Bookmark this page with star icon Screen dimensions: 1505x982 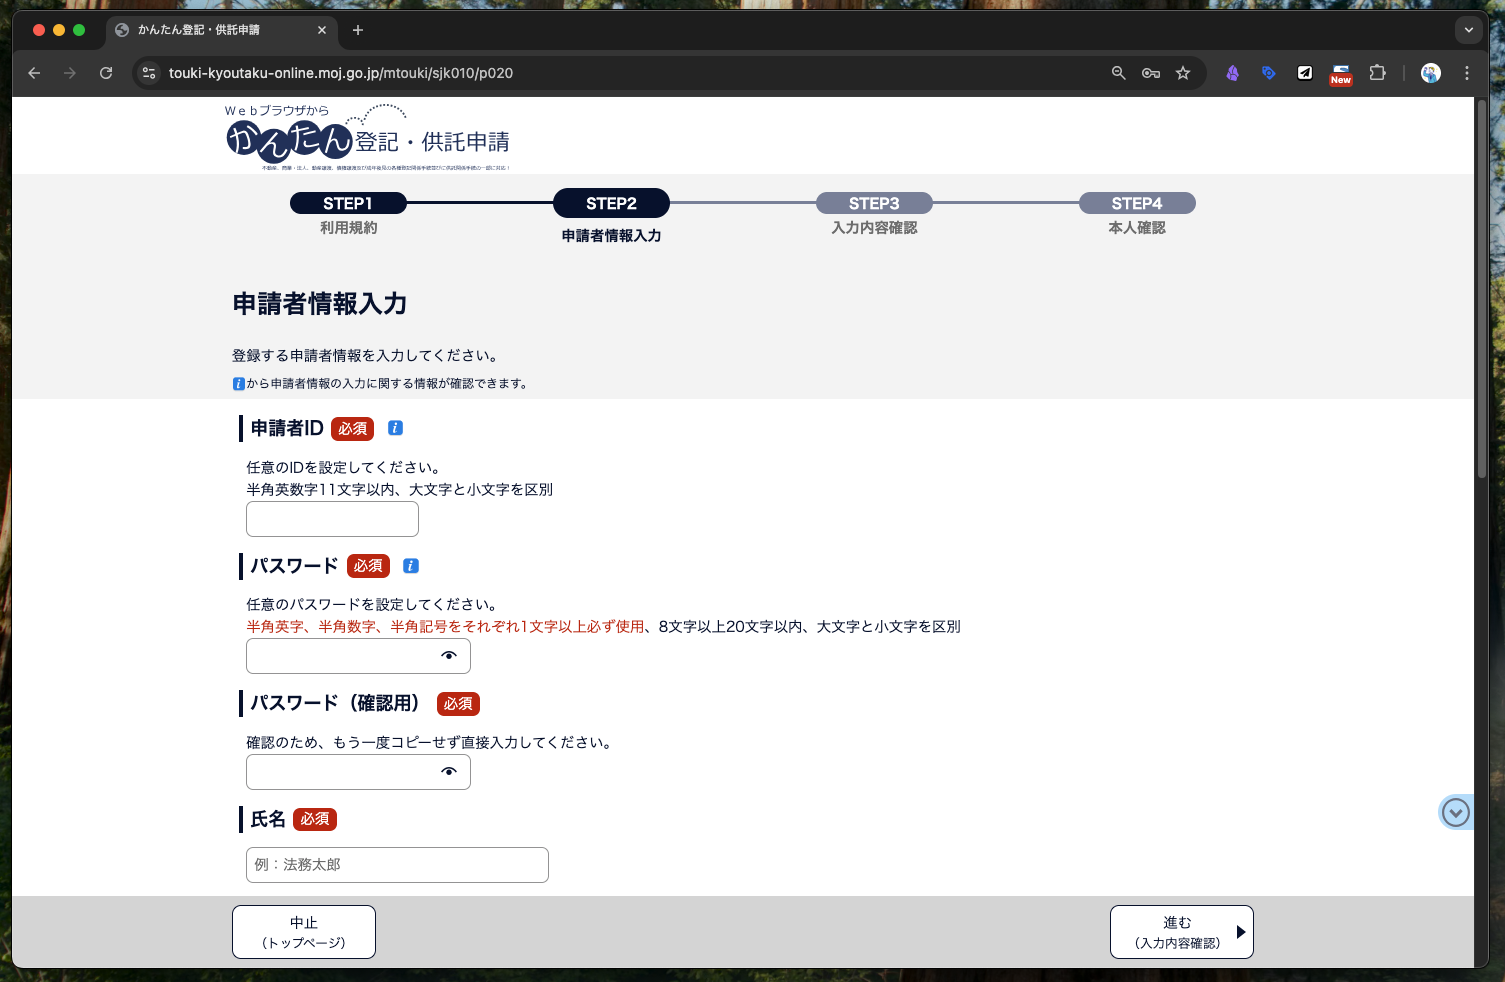[x=1183, y=73]
